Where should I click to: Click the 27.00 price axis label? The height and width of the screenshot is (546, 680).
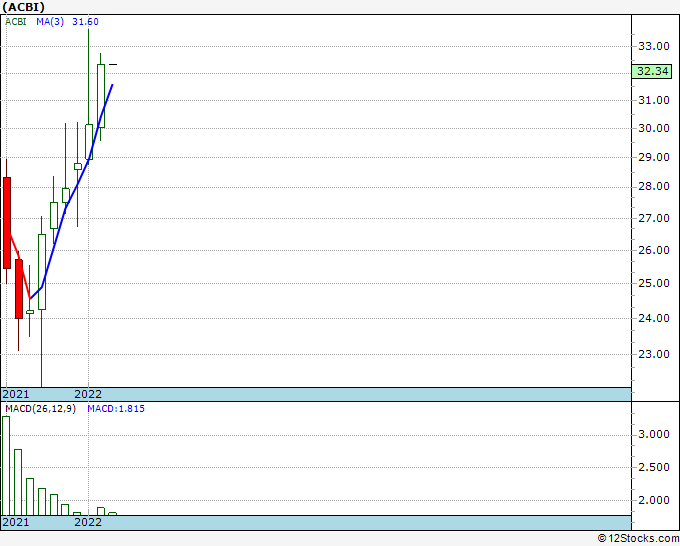pyautogui.click(x=653, y=218)
